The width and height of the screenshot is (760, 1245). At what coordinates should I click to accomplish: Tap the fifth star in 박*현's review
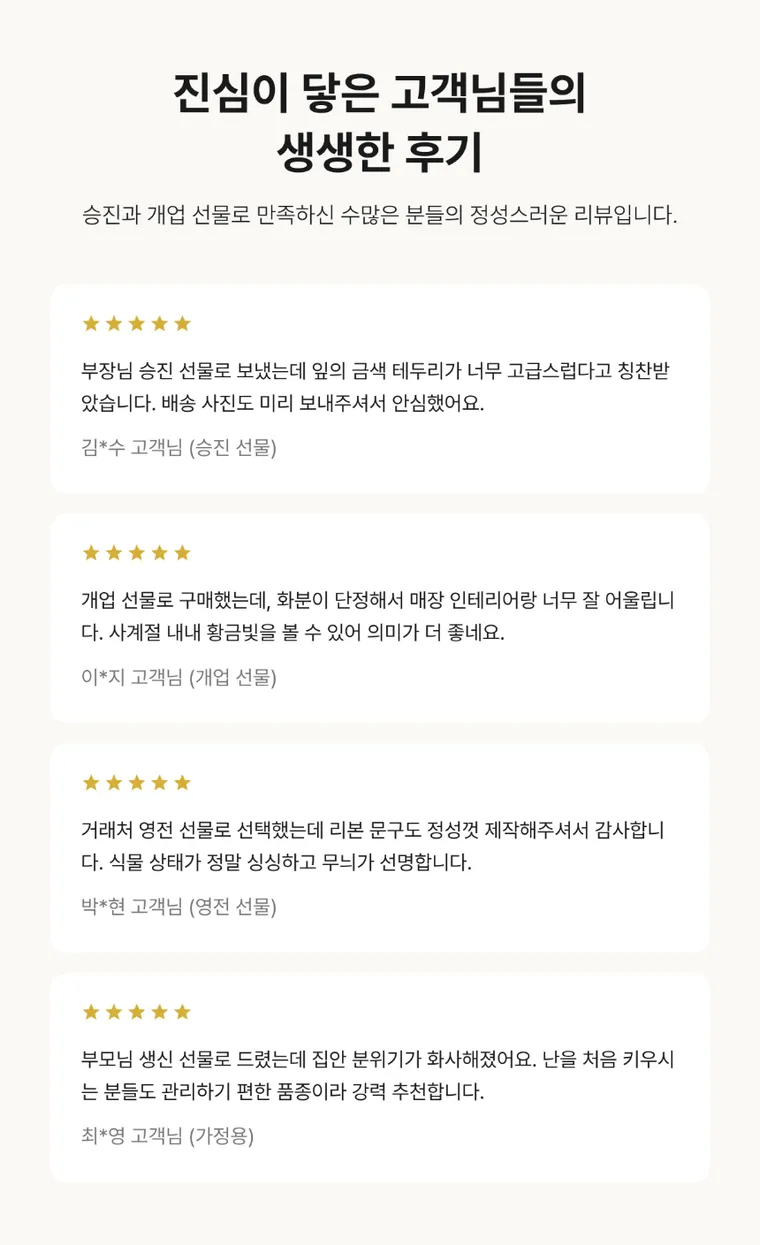(x=182, y=783)
